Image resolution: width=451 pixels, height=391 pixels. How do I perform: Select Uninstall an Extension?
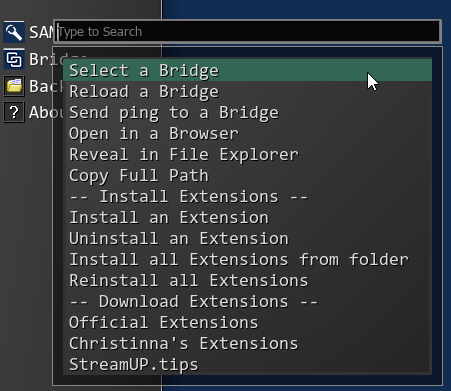247,238
